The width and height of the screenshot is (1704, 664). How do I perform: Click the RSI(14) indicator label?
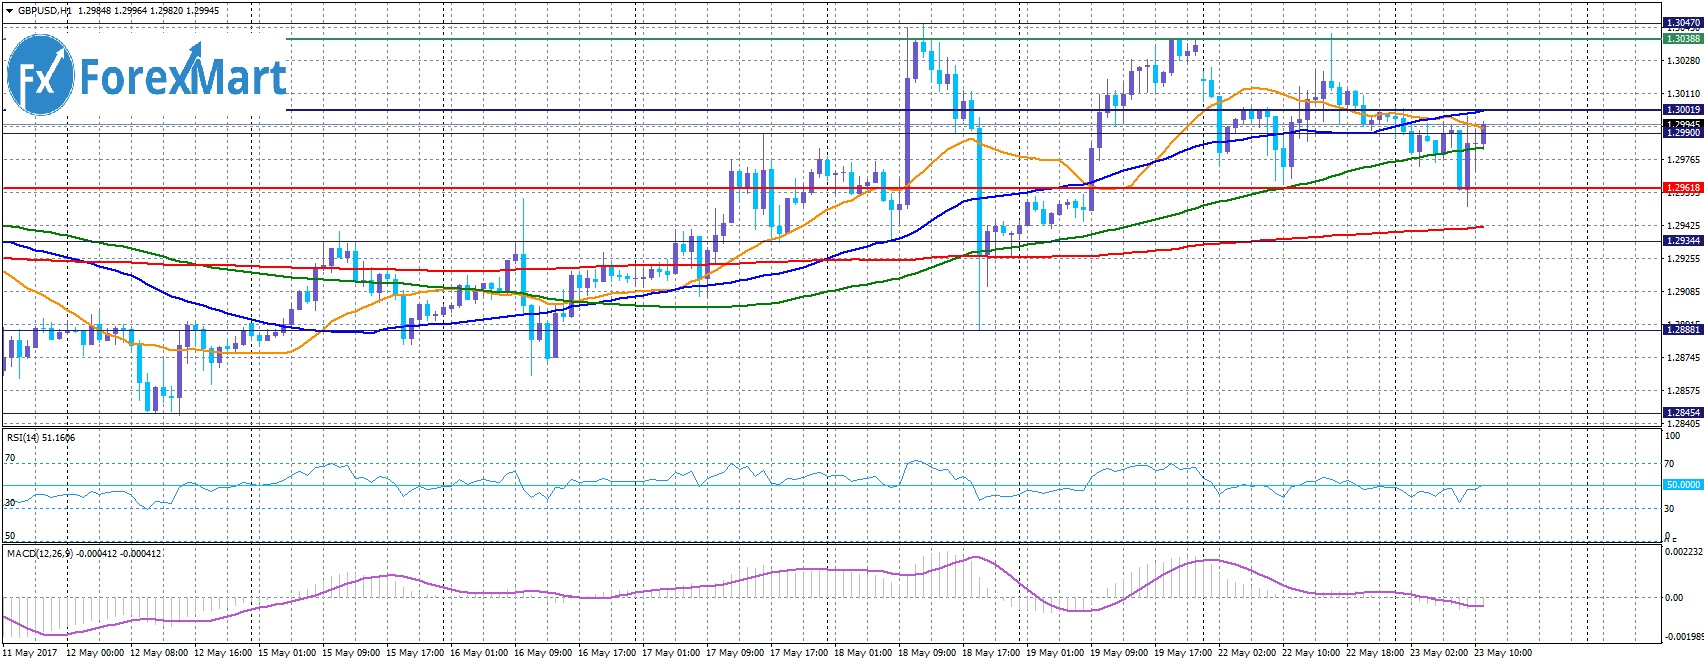[40, 438]
